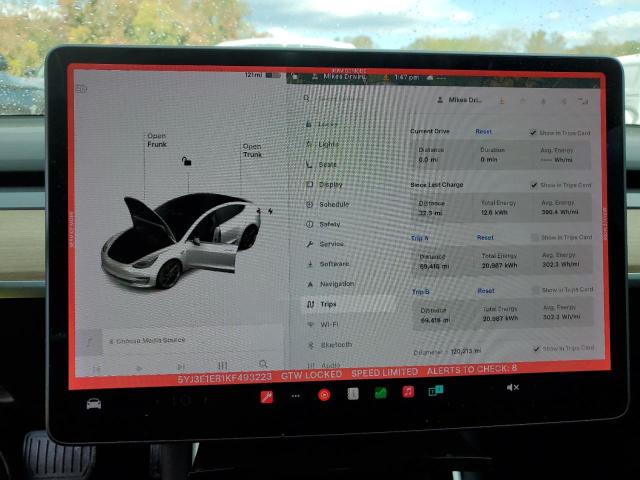Enable Trip A Show in Trips Card
The height and width of the screenshot is (480, 640).
click(x=534, y=237)
